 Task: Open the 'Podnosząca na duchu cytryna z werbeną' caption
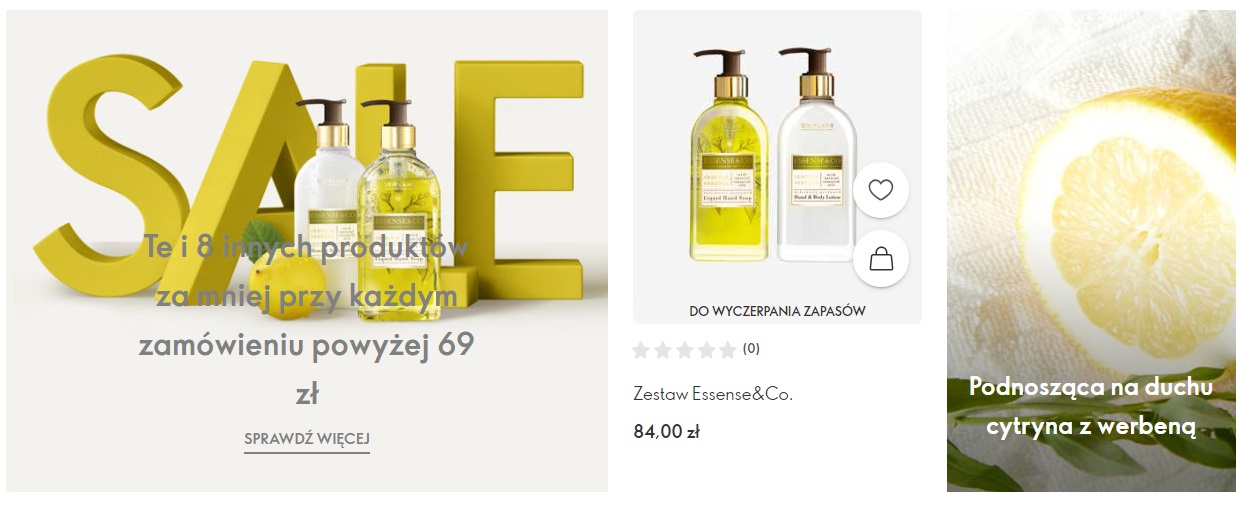pos(1091,407)
